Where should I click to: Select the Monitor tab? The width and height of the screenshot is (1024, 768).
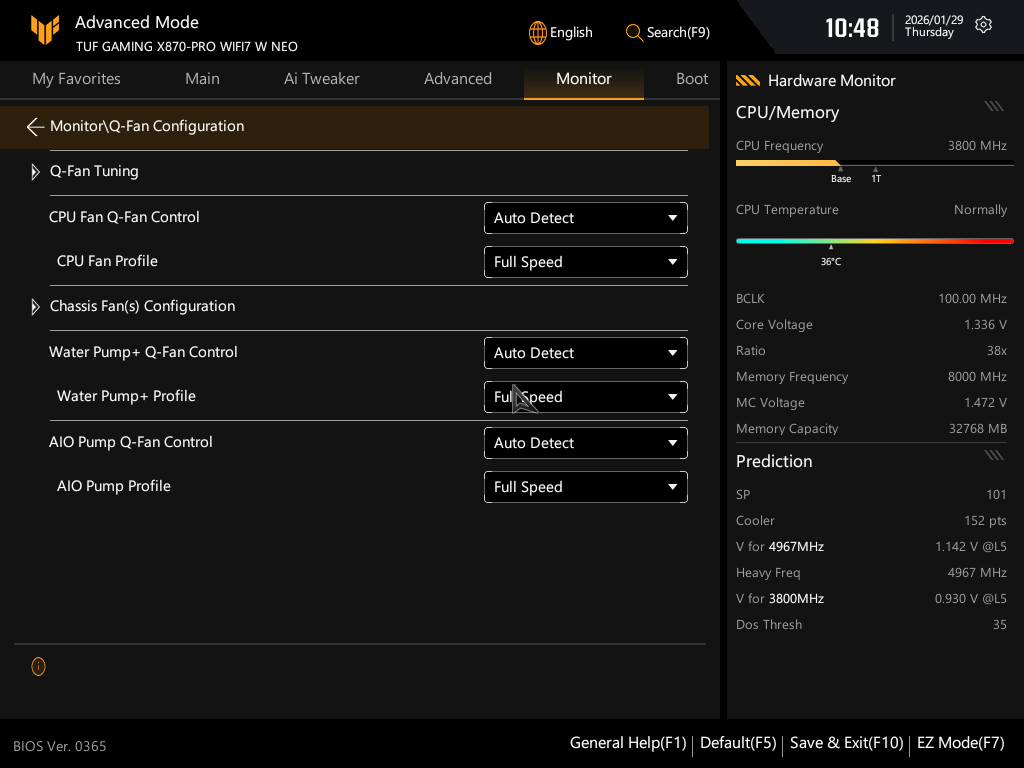pyautogui.click(x=584, y=79)
